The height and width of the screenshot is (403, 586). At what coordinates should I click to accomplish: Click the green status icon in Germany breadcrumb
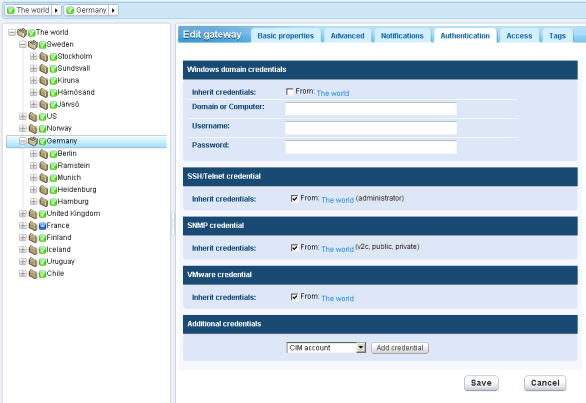pyautogui.click(x=70, y=10)
